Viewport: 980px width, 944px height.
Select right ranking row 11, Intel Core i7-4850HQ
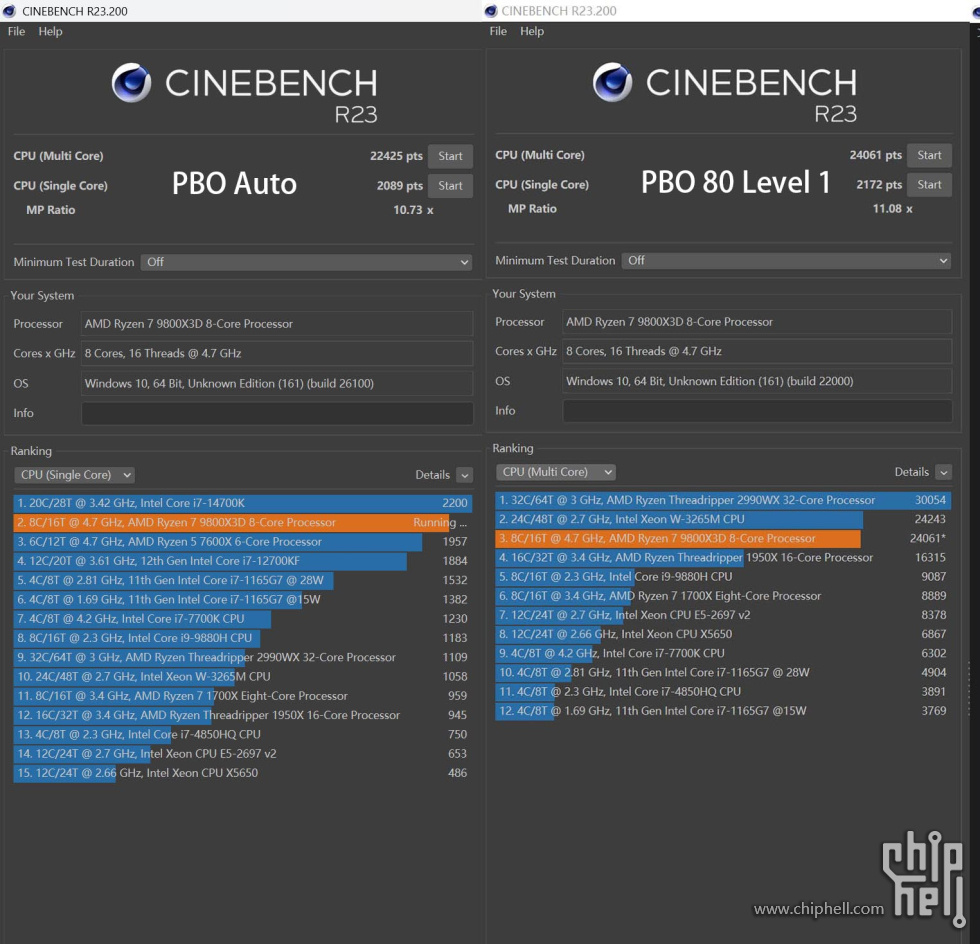pos(723,692)
